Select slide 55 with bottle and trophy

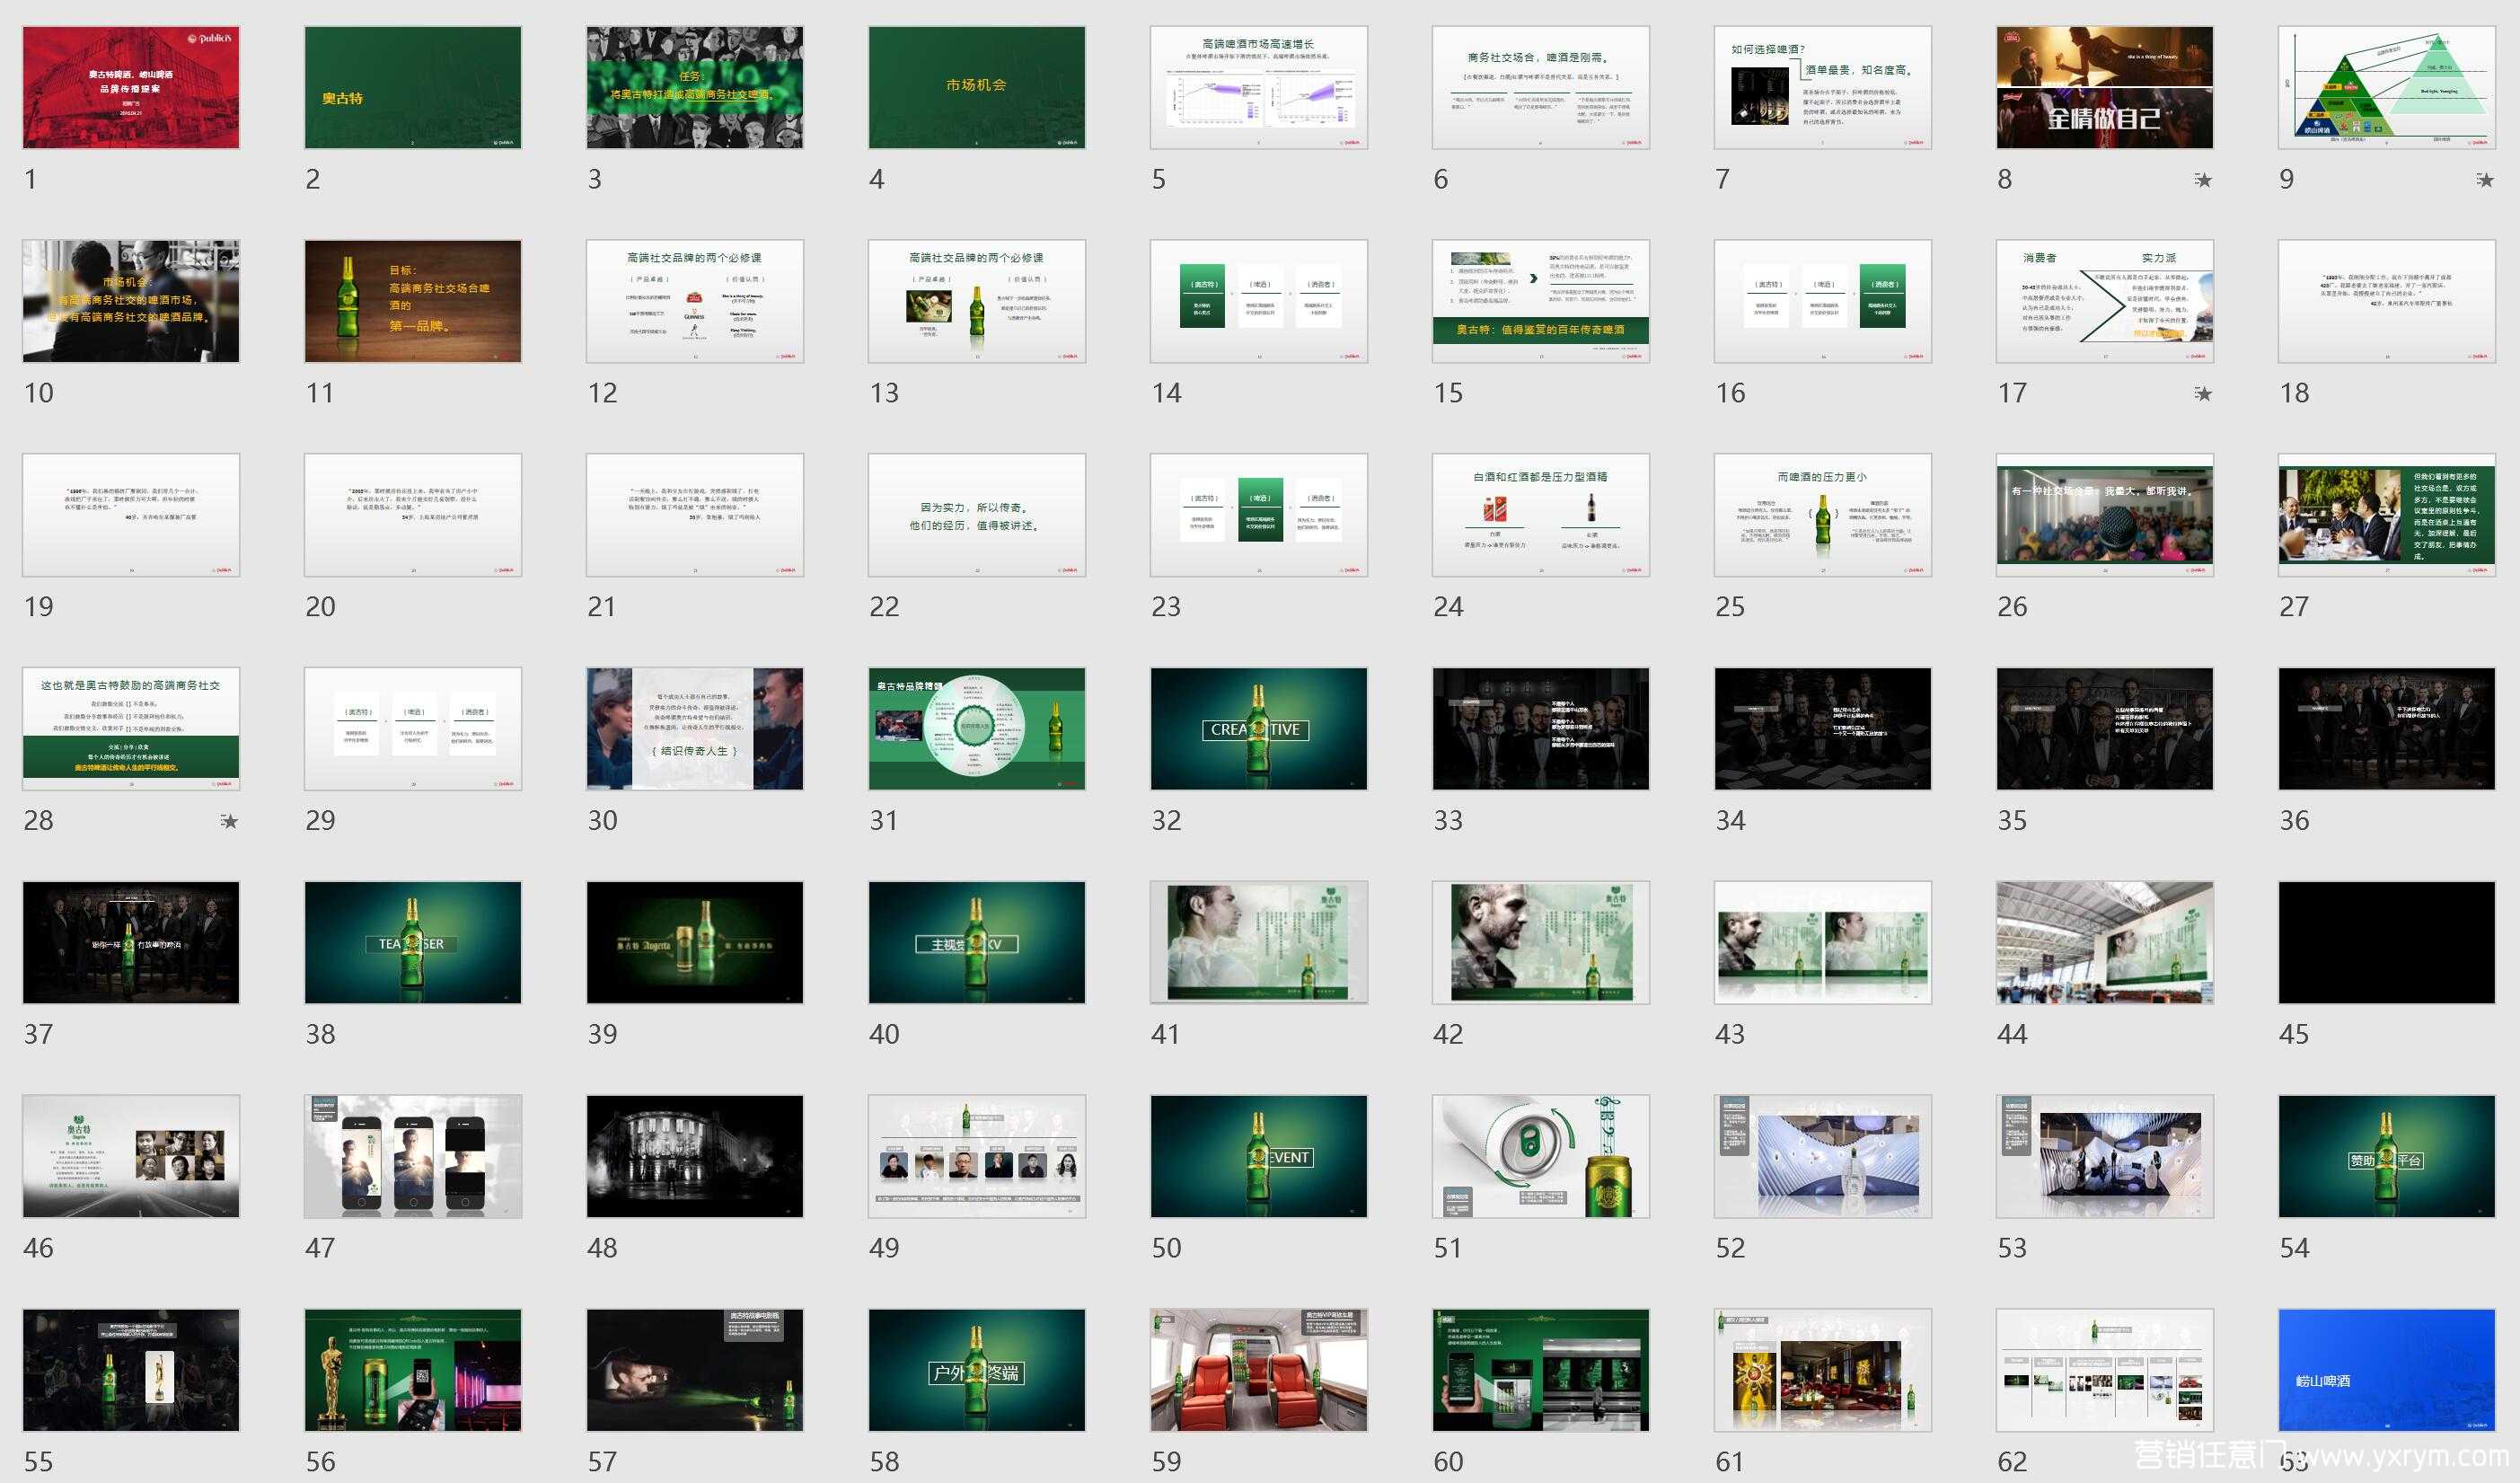pos(131,1371)
